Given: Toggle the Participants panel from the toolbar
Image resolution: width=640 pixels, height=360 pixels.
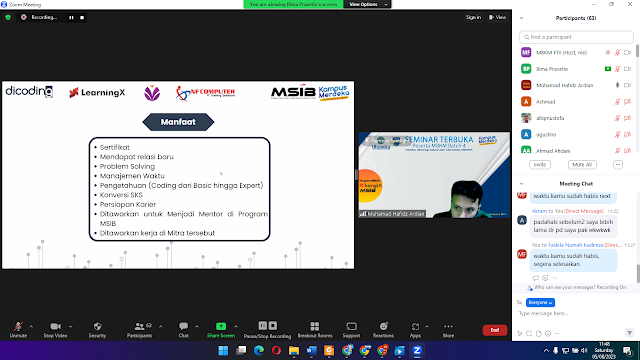Looking at the screenshot, I should click(x=139, y=329).
